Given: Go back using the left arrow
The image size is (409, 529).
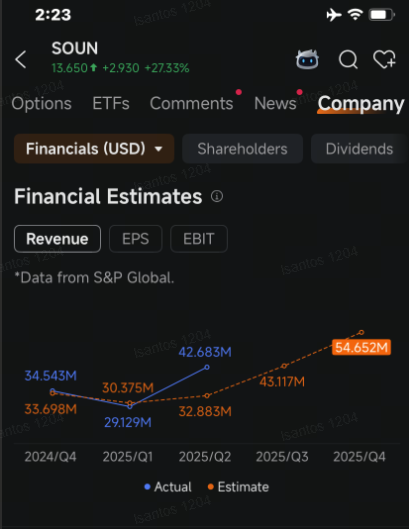Looking at the screenshot, I should [21, 59].
